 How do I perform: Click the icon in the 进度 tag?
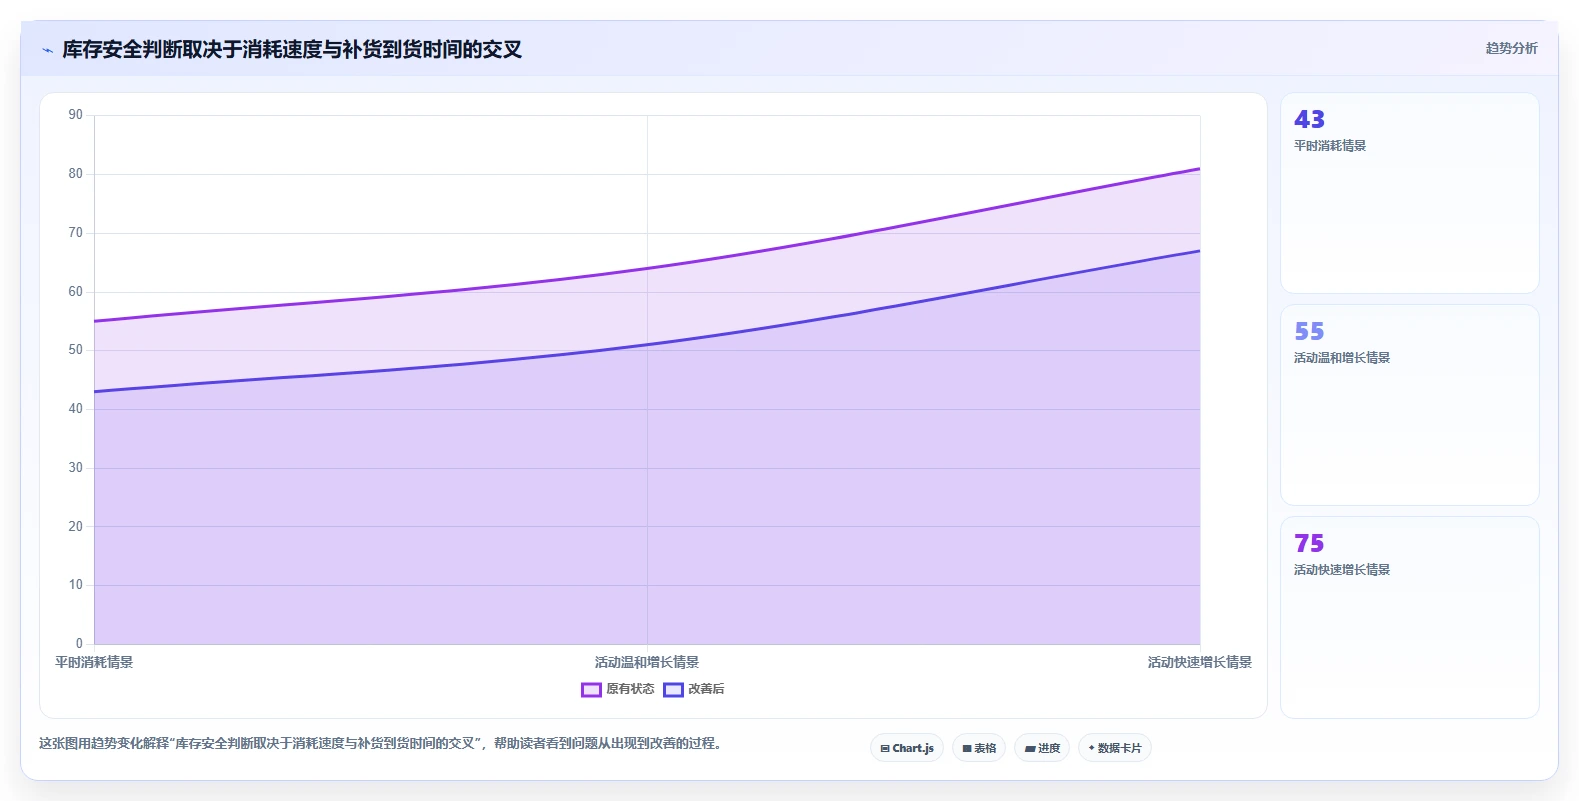(x=1030, y=748)
